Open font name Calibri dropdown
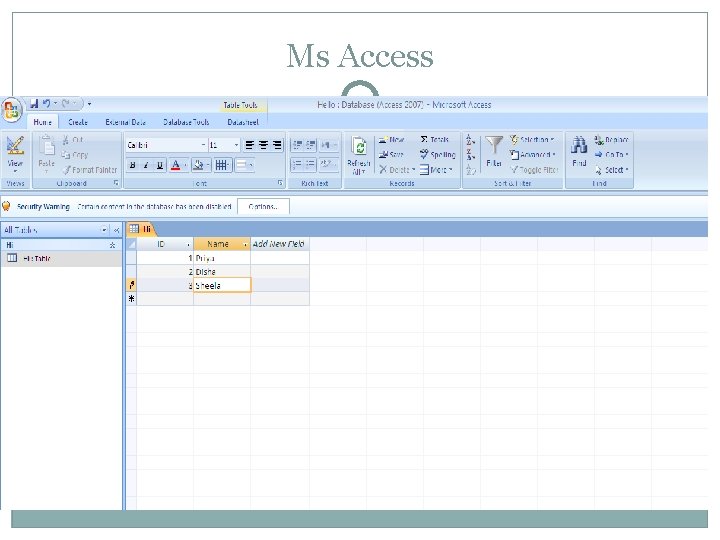Image resolution: width=720 pixels, height=540 pixels. [203, 145]
